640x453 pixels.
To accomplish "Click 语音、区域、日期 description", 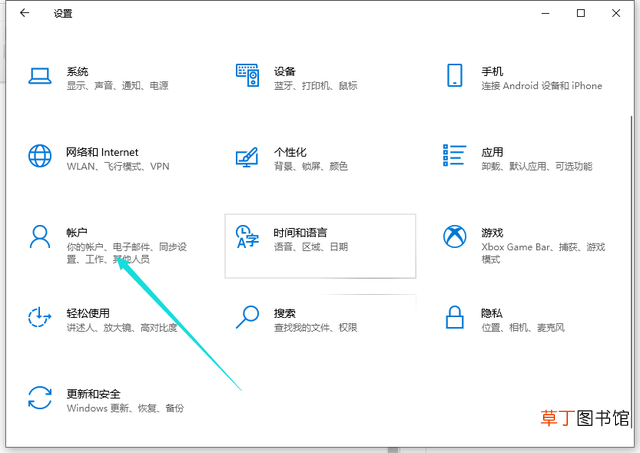I will click(311, 247).
